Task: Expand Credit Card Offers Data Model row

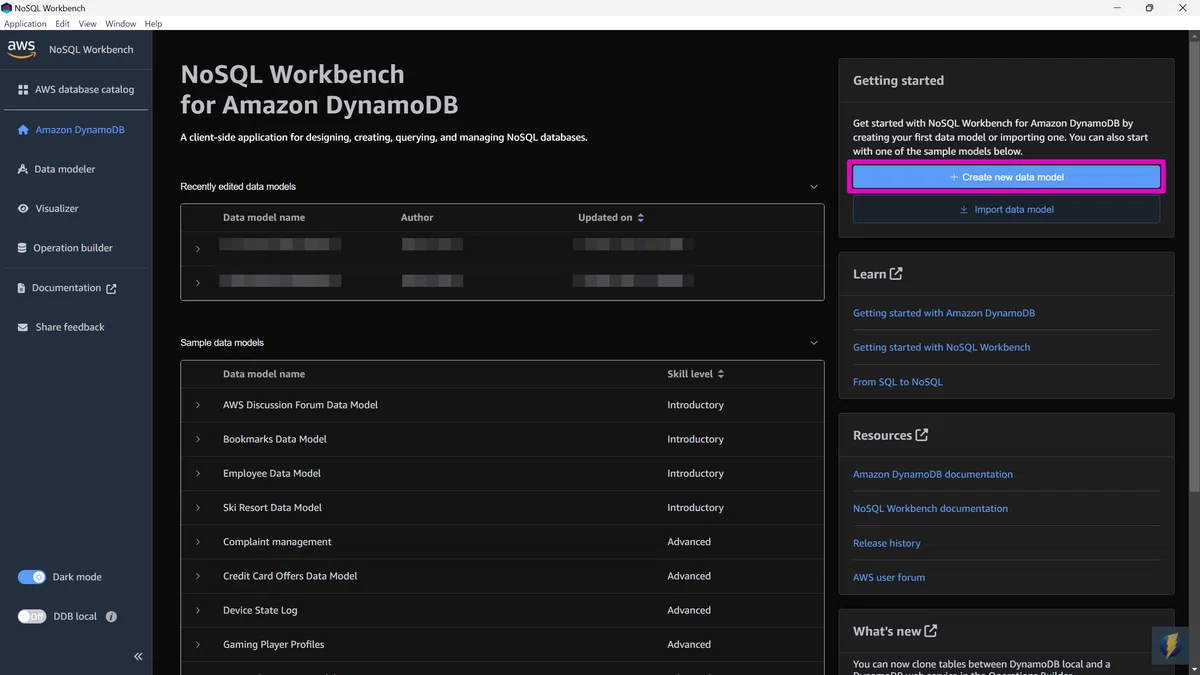Action: 198,576
